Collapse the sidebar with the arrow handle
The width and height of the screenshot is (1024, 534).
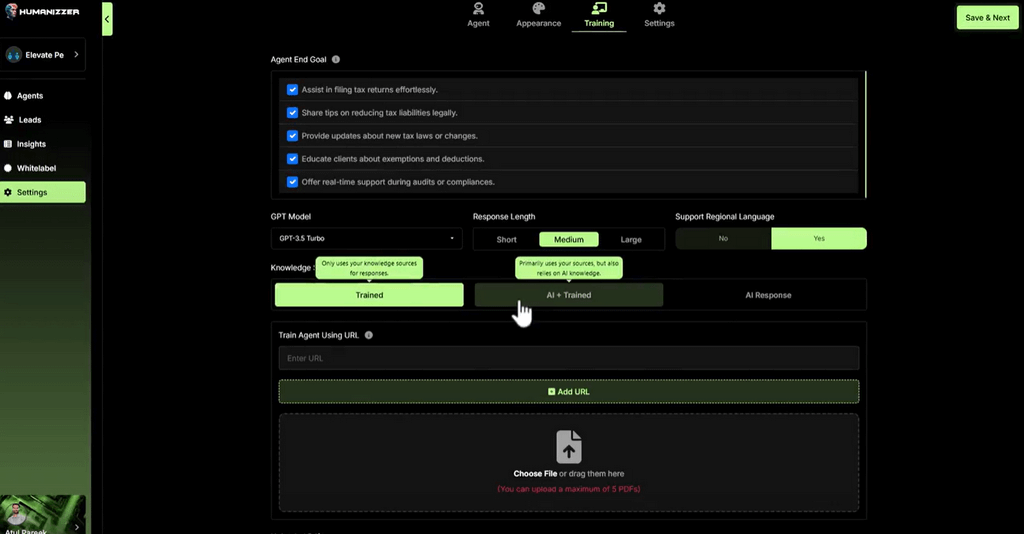tap(107, 19)
